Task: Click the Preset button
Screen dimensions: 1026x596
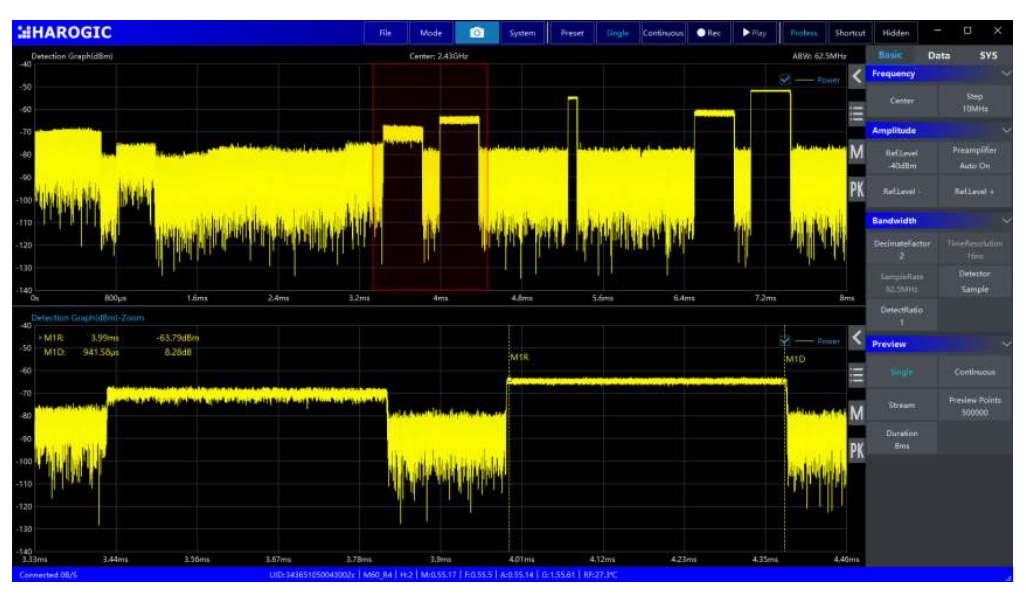Action: click(572, 33)
